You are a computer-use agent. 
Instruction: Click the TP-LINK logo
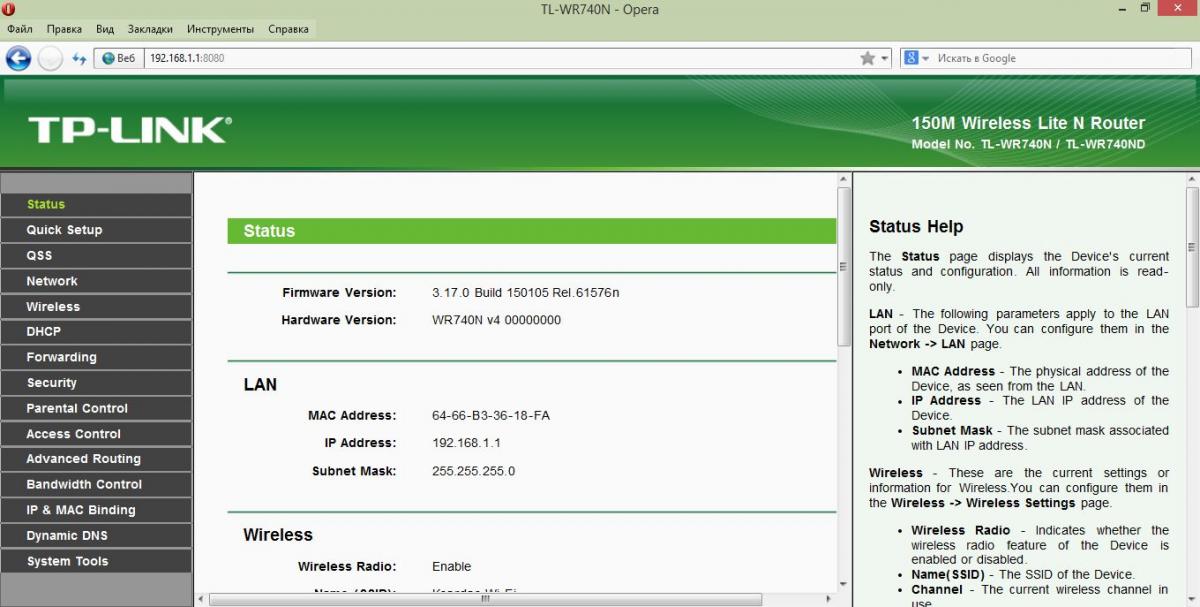click(130, 130)
